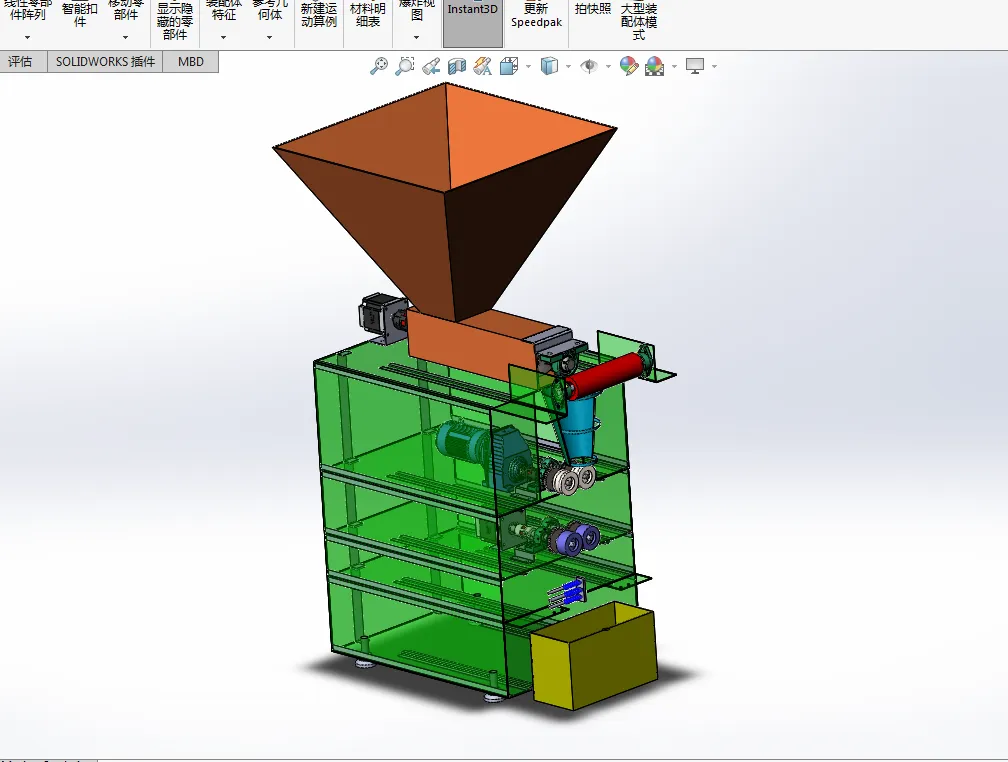The image size is (1008, 762).
Task: Click the 更新 Speedpak command
Action: [x=536, y=15]
